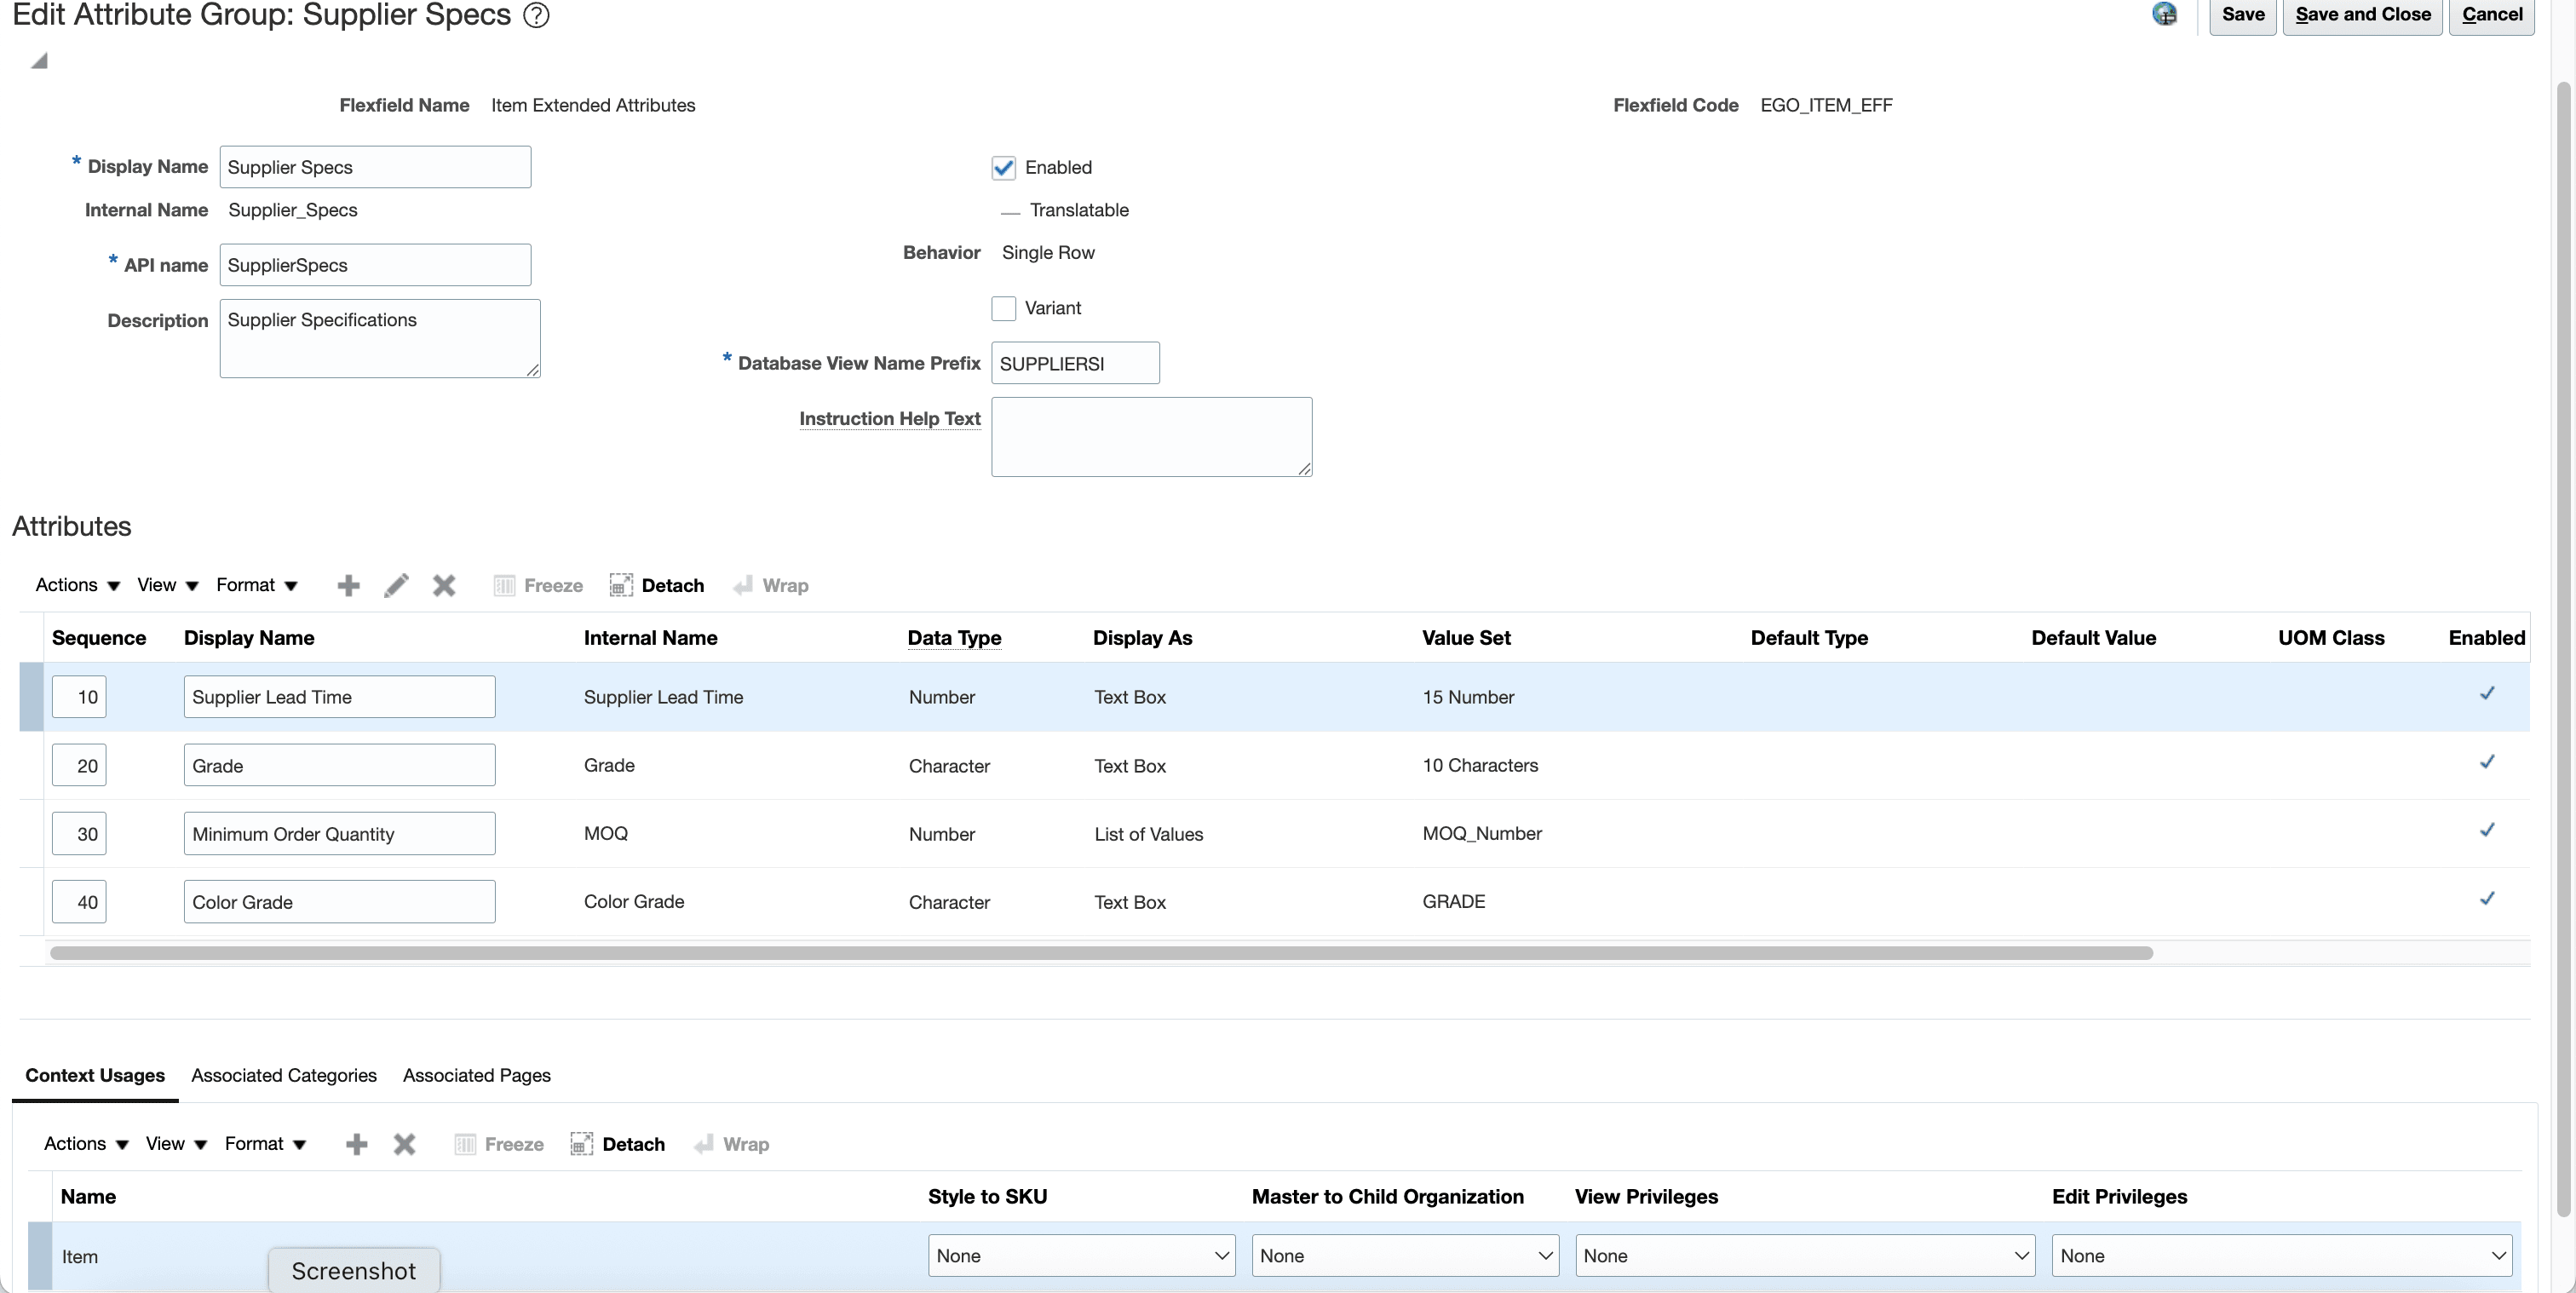Click the help icon next to the page title
Image resolution: width=2576 pixels, height=1293 pixels.
point(537,15)
